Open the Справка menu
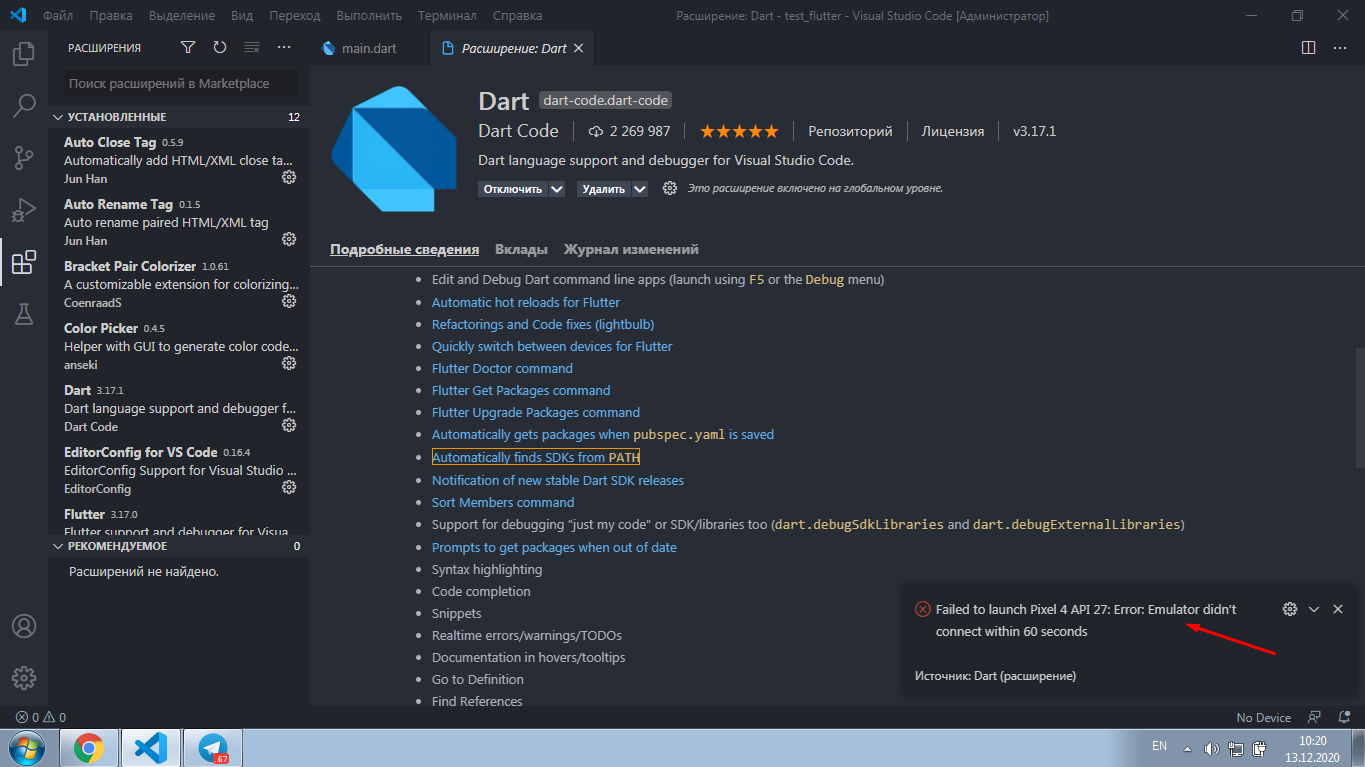This screenshot has width=1365, height=767. pyautogui.click(x=517, y=15)
